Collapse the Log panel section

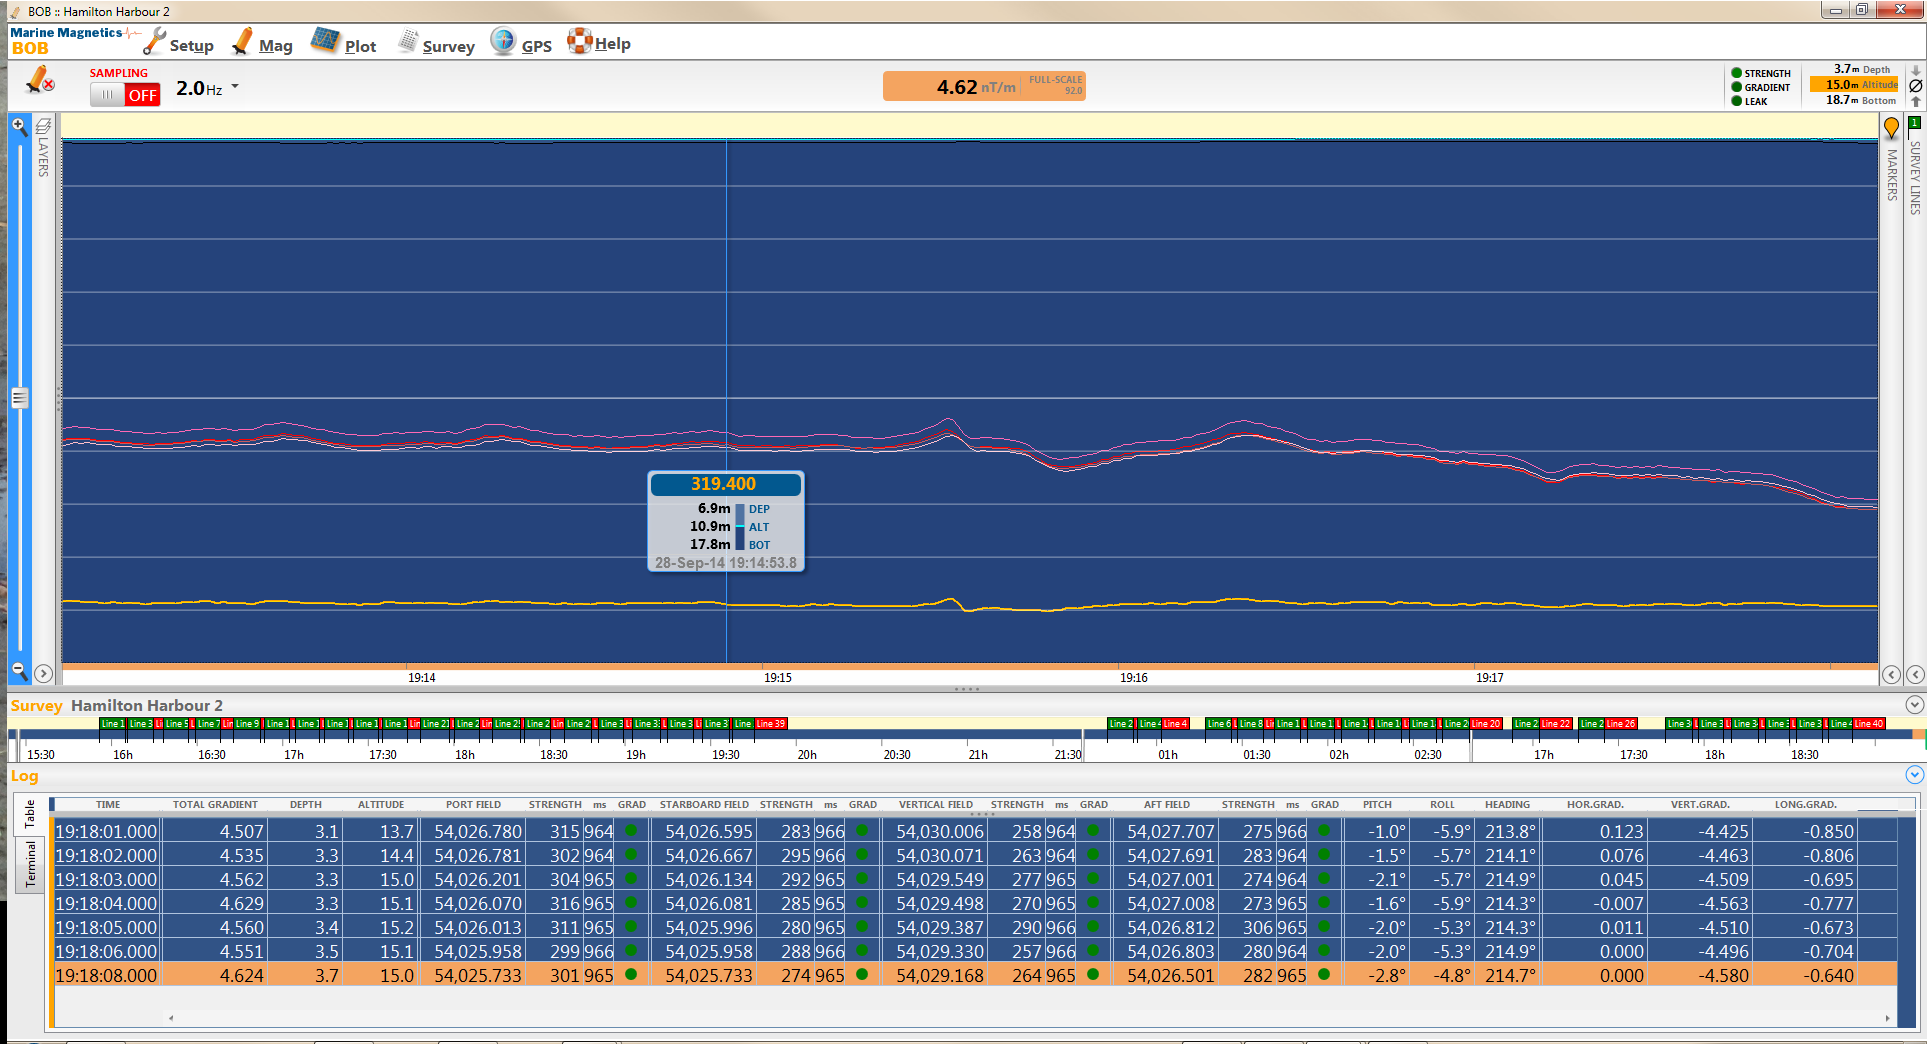tap(1914, 775)
